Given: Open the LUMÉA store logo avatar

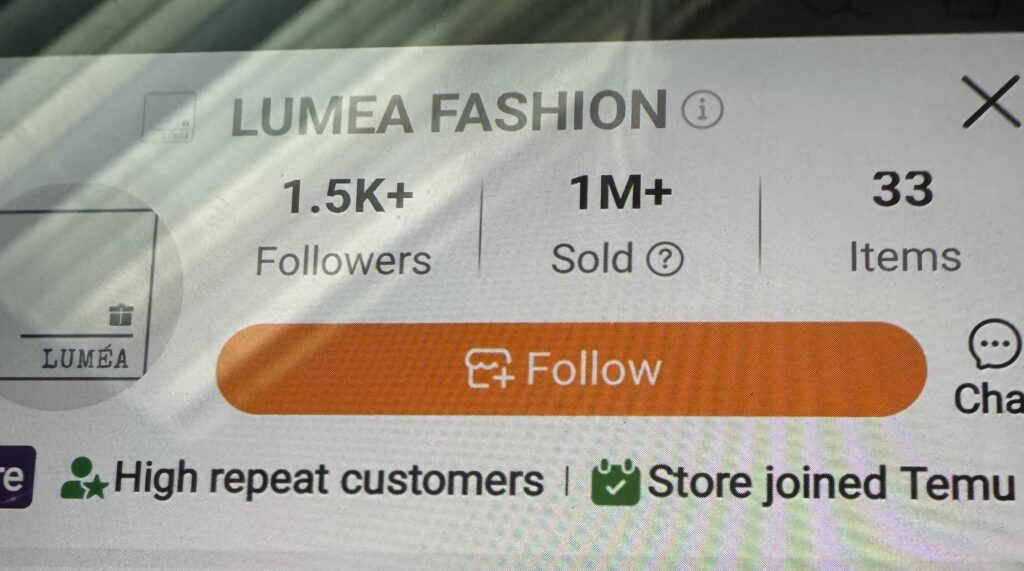Looking at the screenshot, I should point(82,297).
